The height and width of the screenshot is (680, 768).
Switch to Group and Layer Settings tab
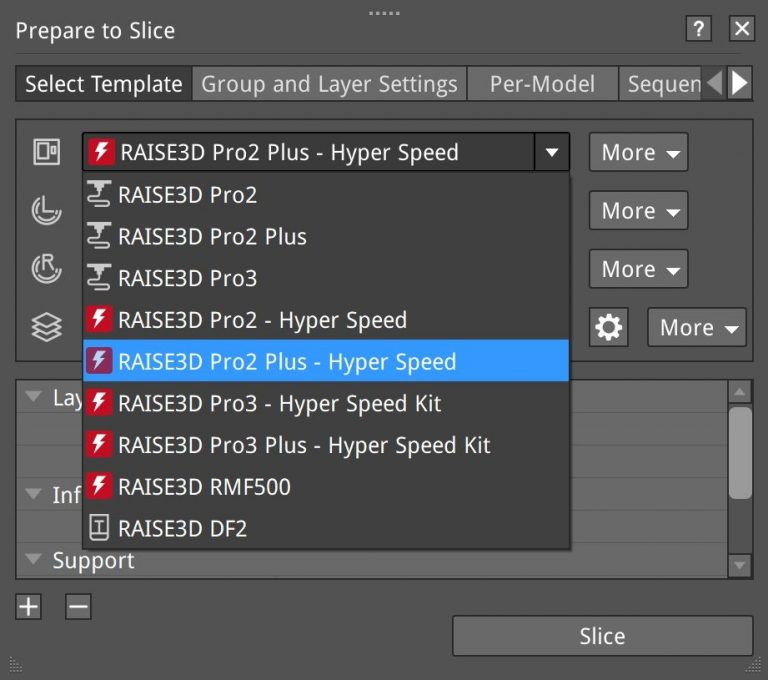(329, 84)
